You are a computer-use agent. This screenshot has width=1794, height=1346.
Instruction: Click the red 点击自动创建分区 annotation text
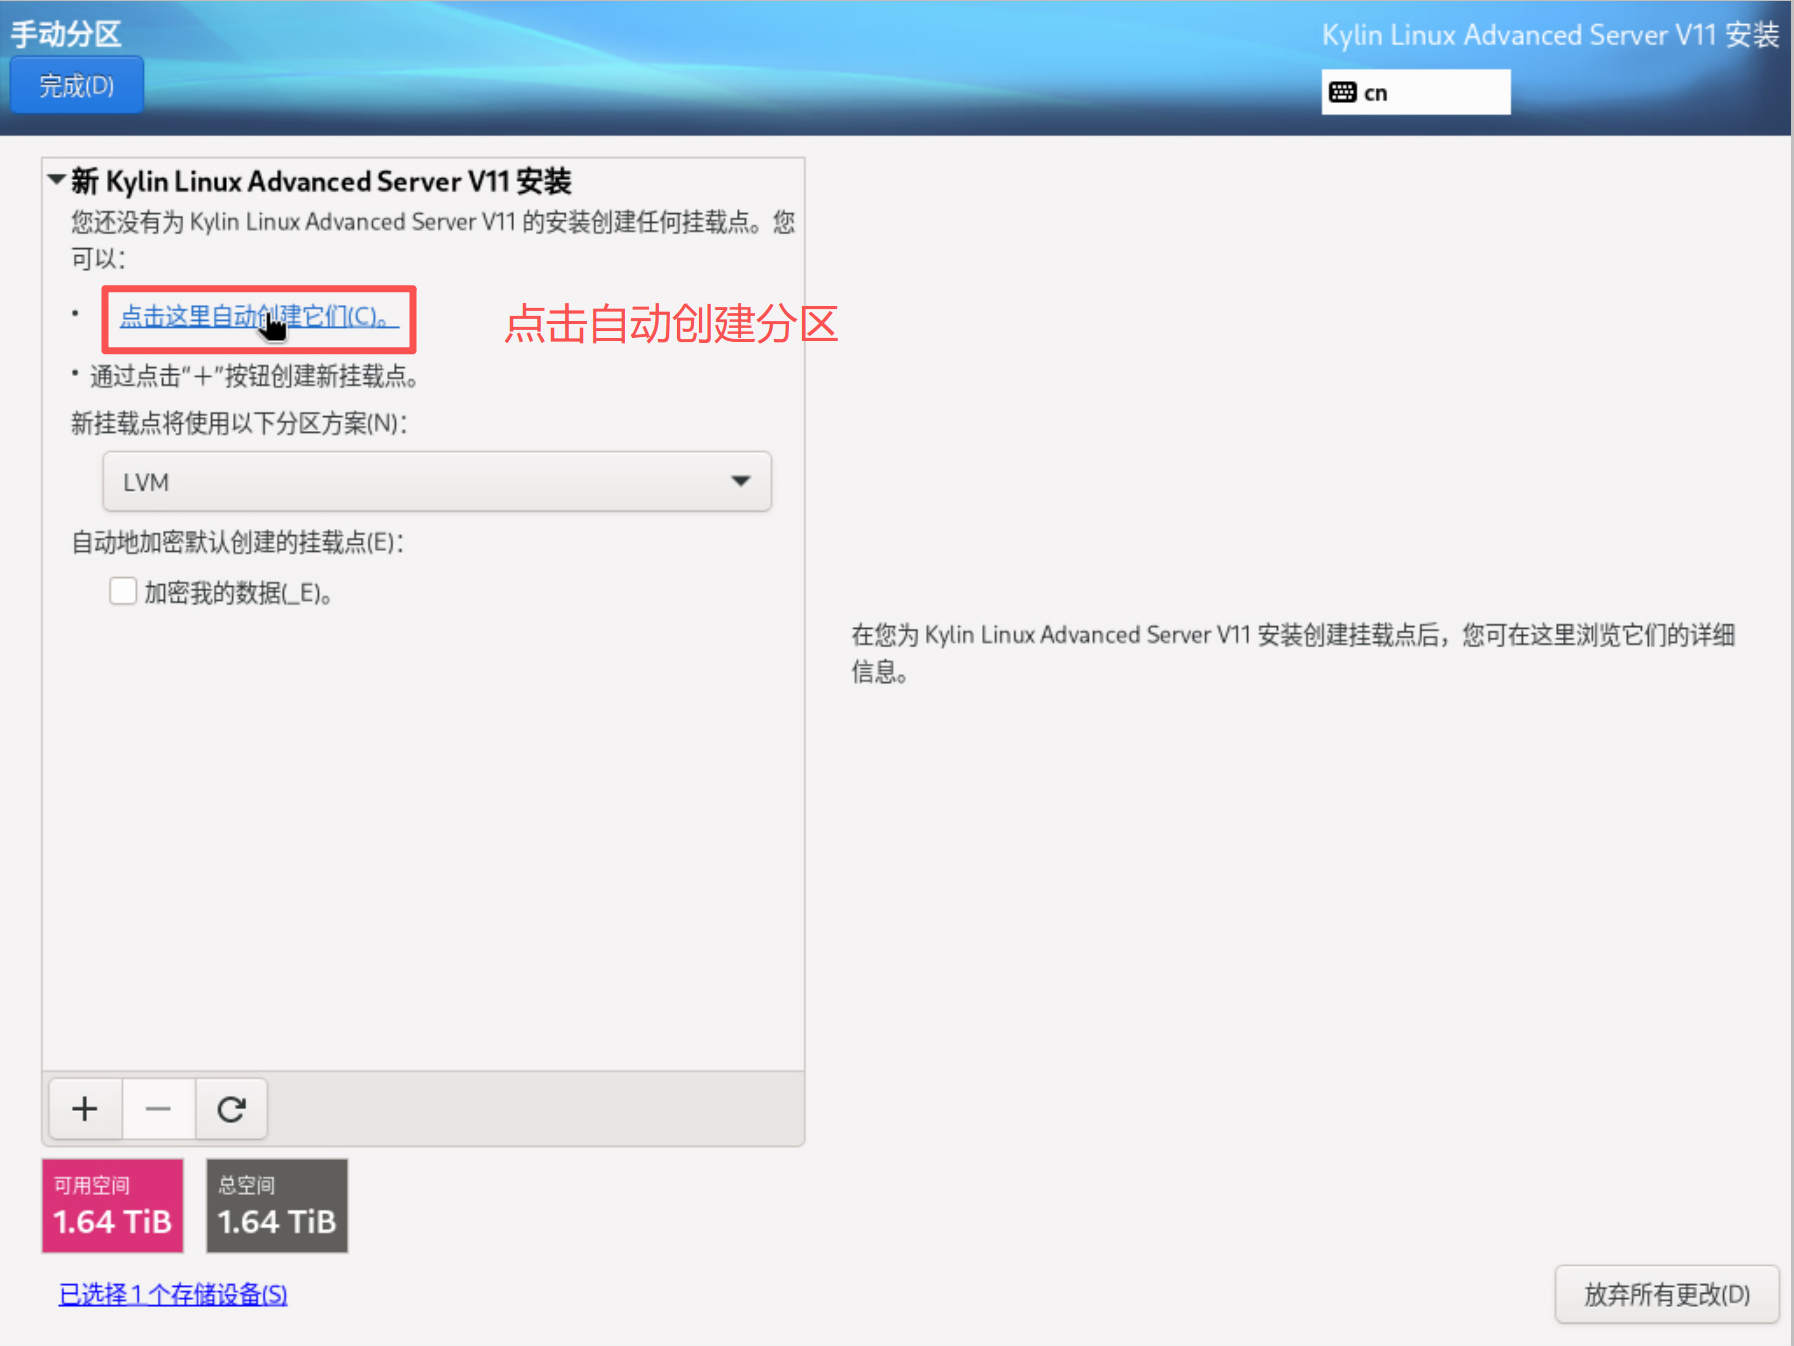pyautogui.click(x=670, y=324)
